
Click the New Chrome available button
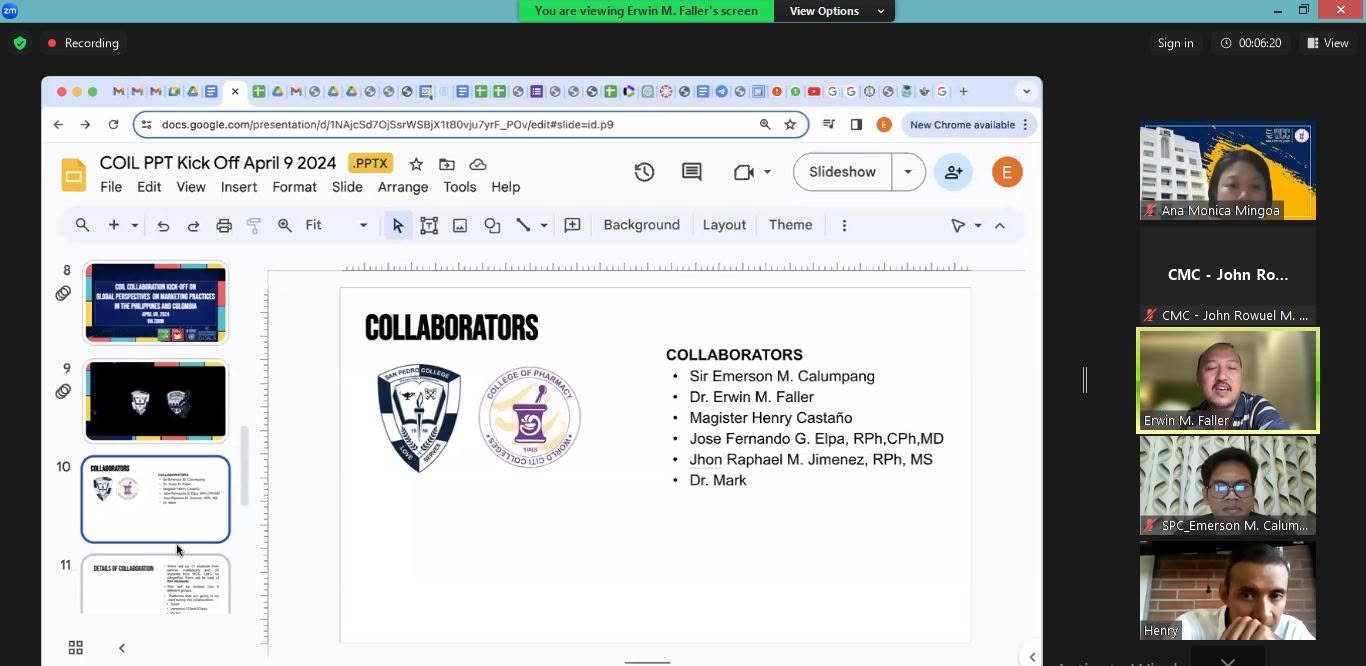point(969,125)
